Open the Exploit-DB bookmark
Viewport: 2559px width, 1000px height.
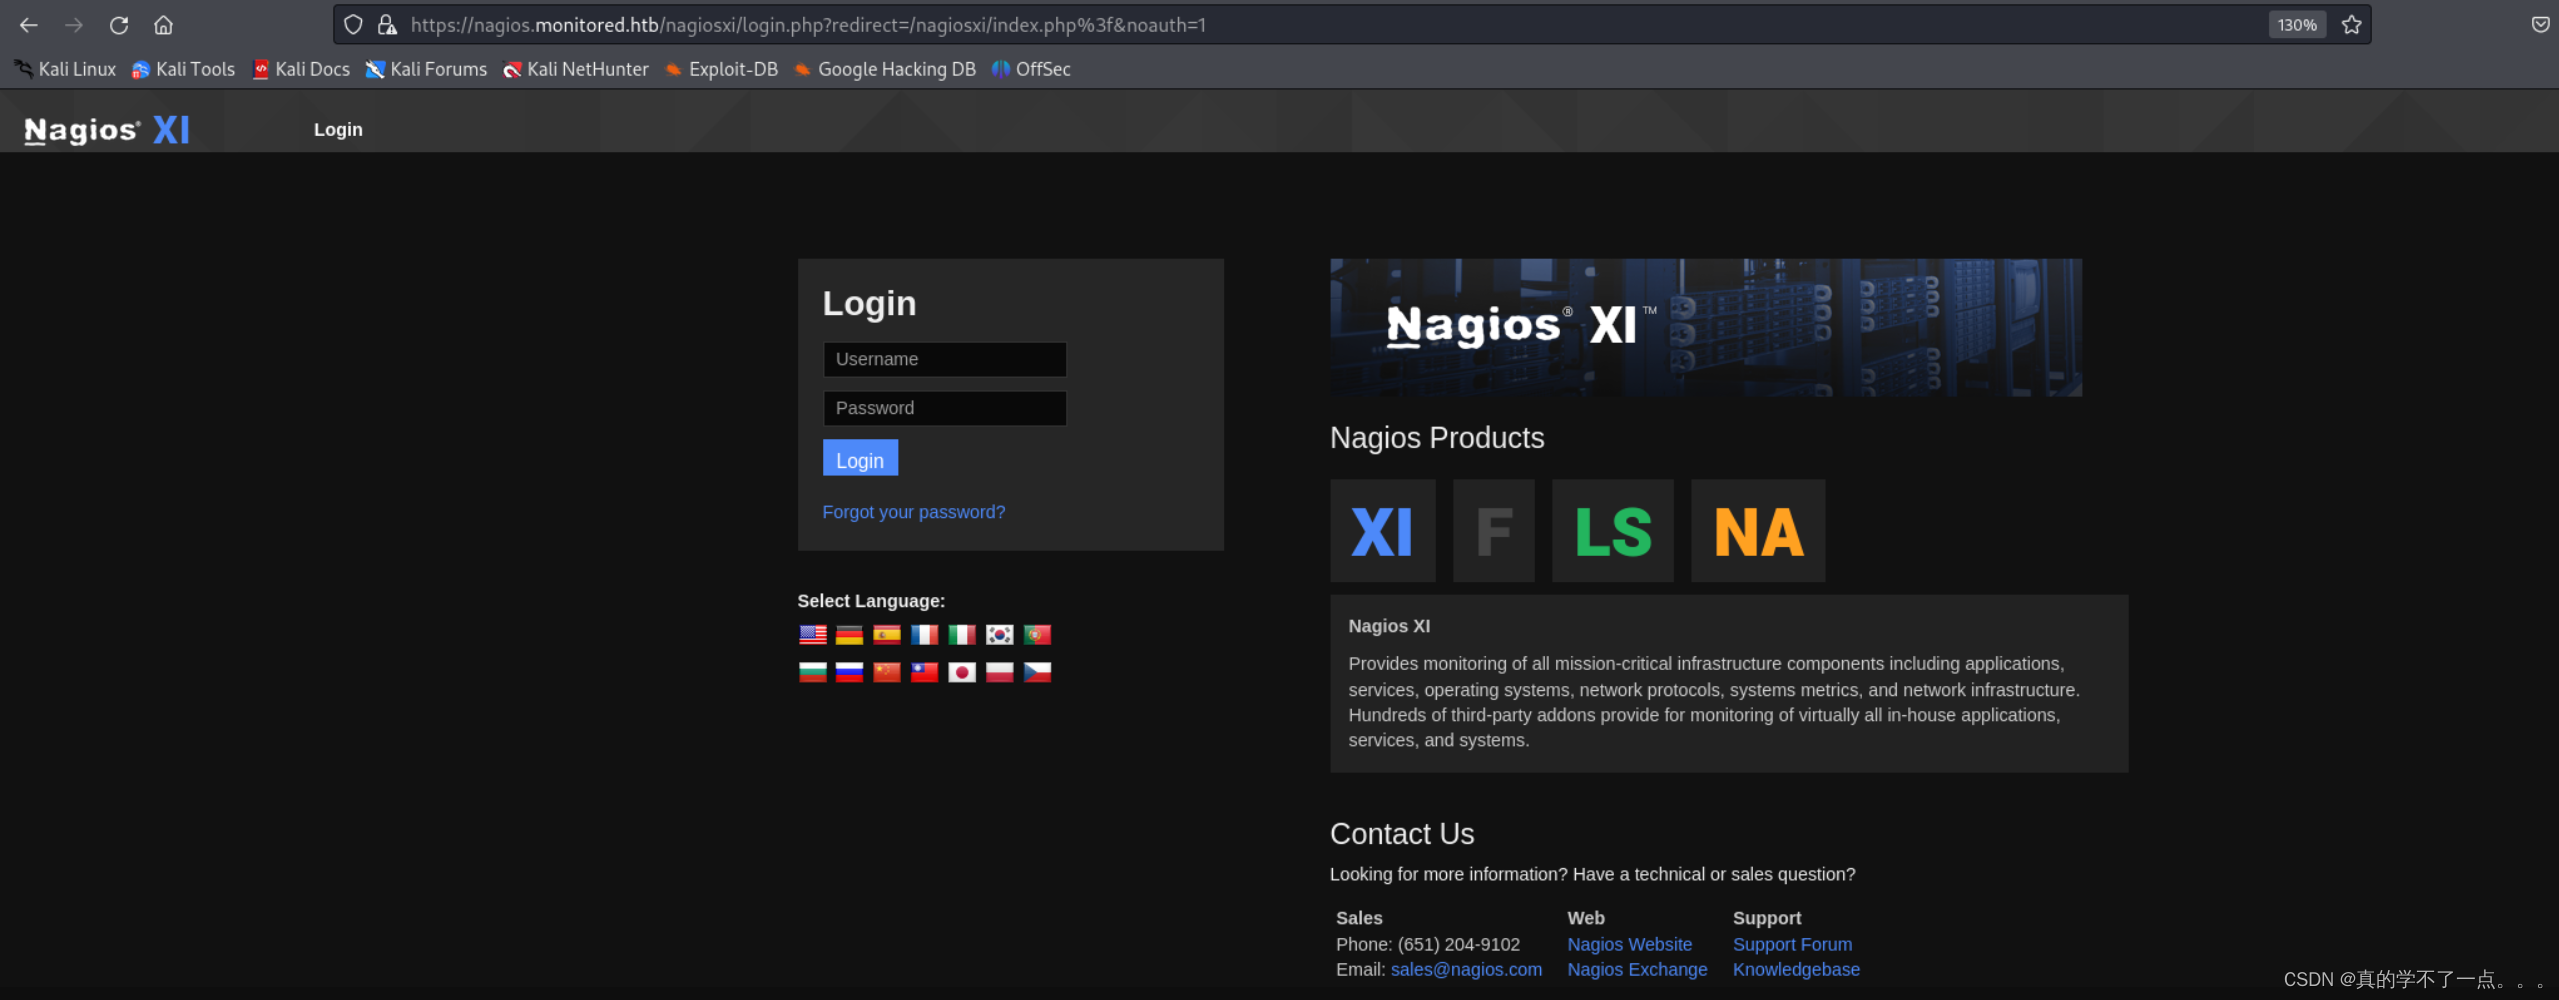[x=721, y=69]
